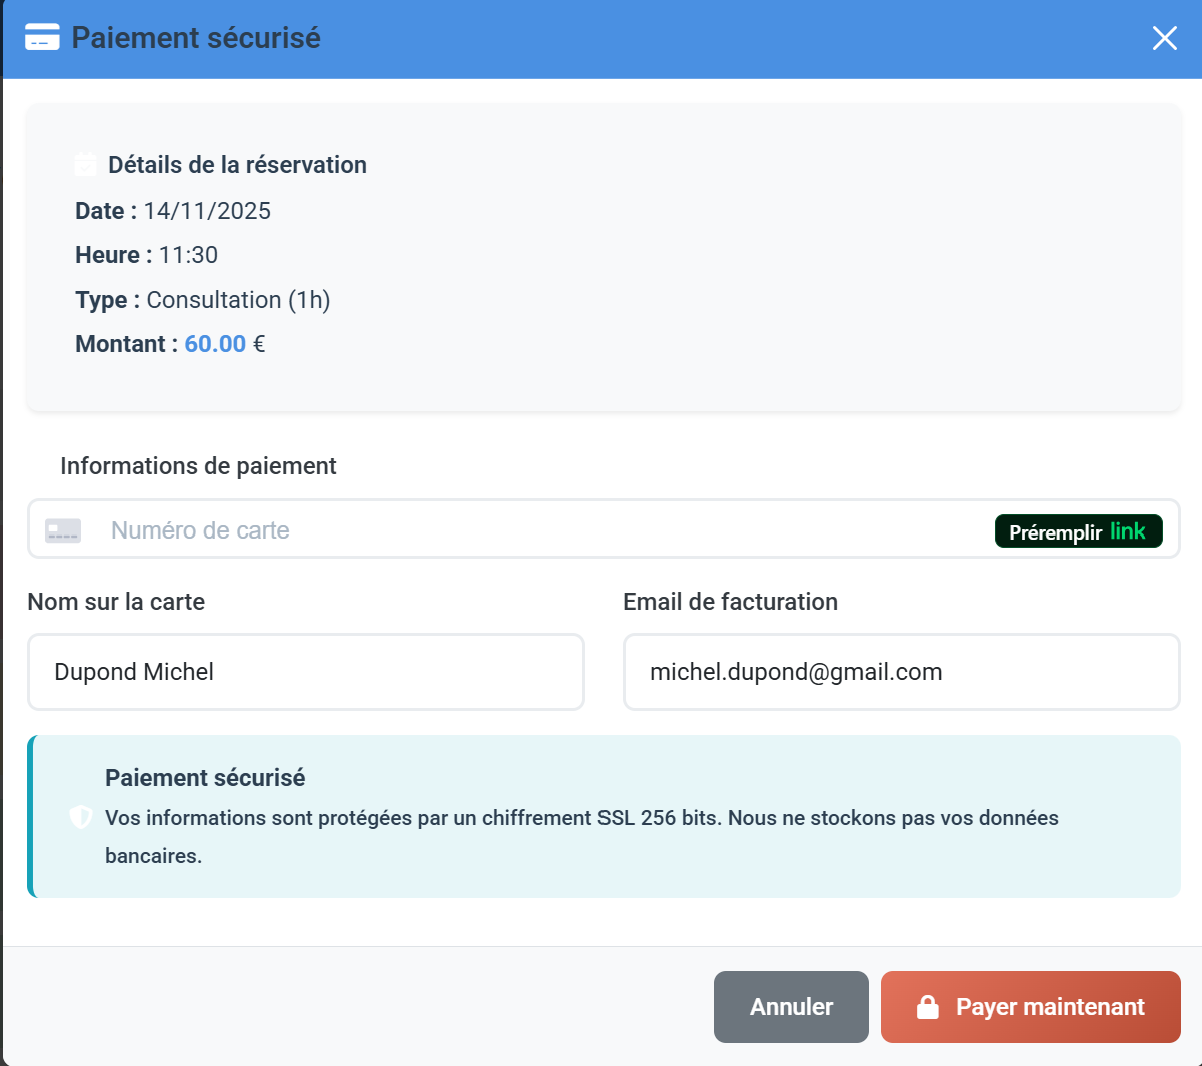This screenshot has width=1202, height=1066.
Task: Click the white X close icon in the header
Action: tap(1164, 37)
